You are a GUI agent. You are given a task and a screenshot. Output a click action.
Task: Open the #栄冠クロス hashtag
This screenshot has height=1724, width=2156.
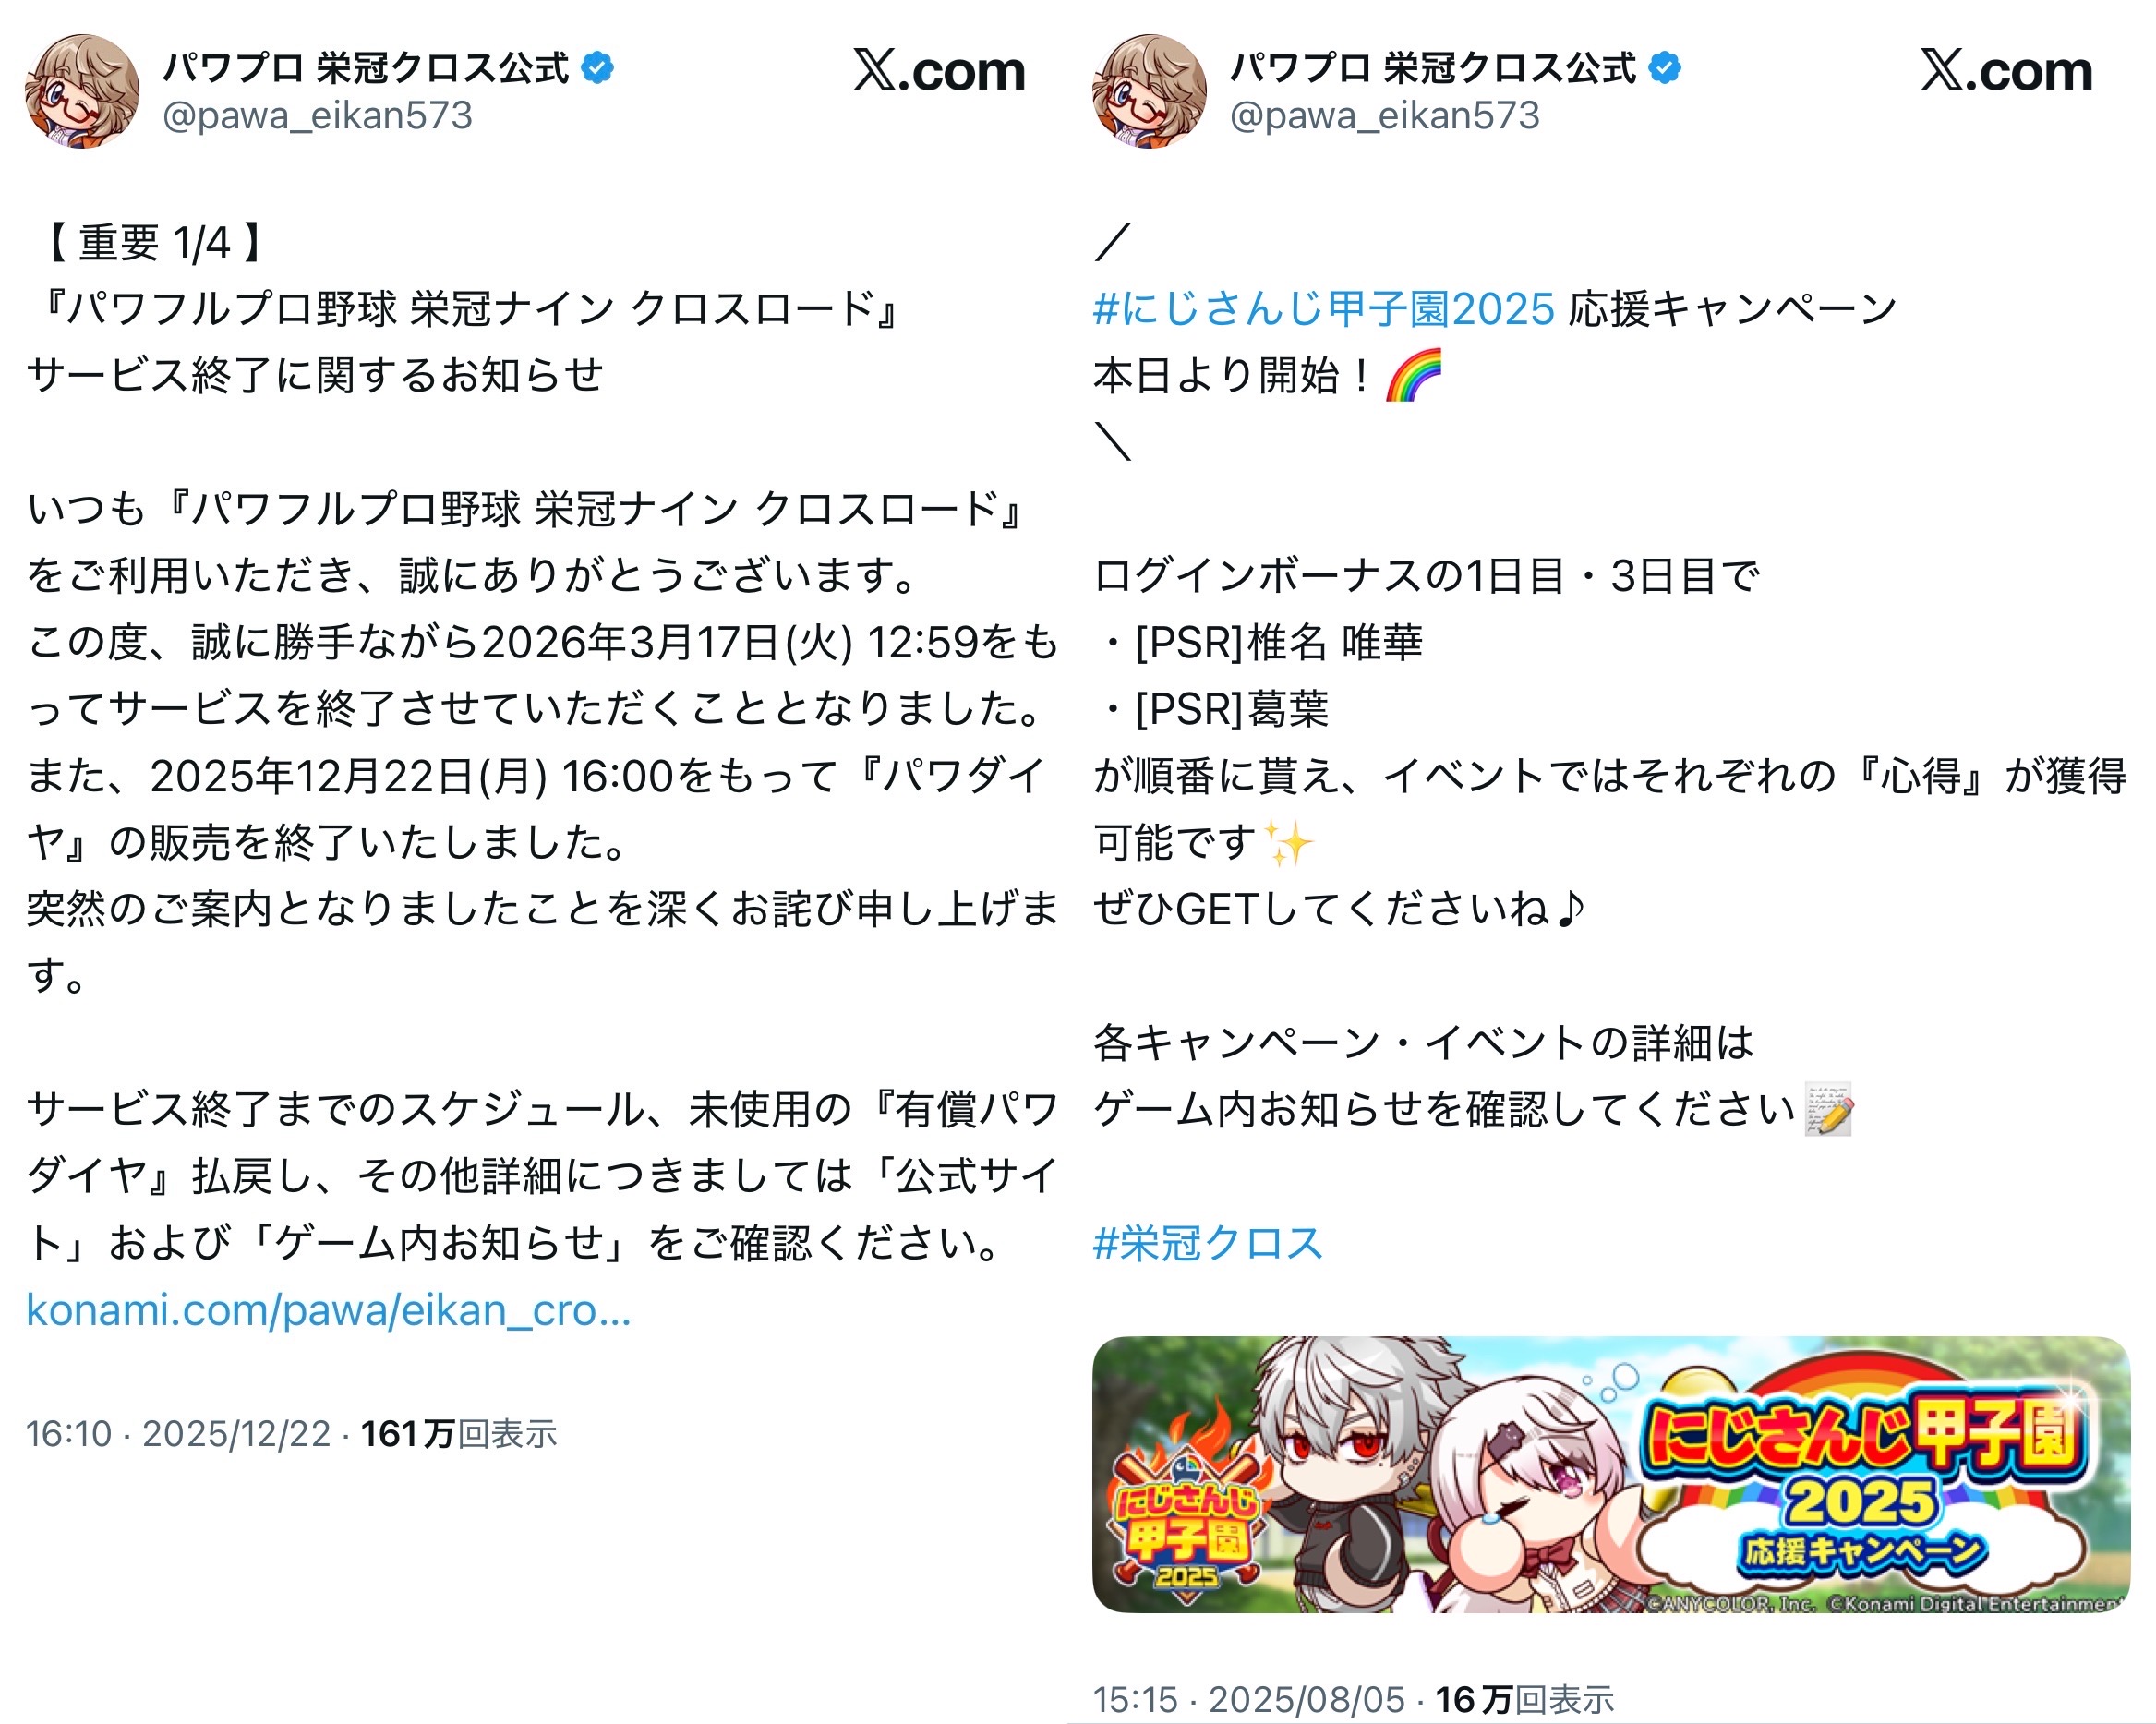1208,1243
